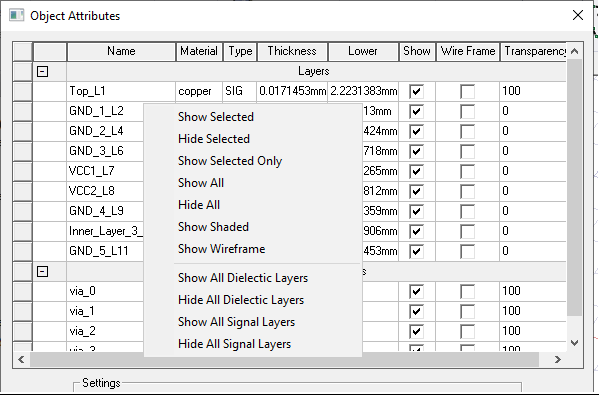Uncheck Show for GND_1_L2
This screenshot has width=599, height=400.
point(416,112)
